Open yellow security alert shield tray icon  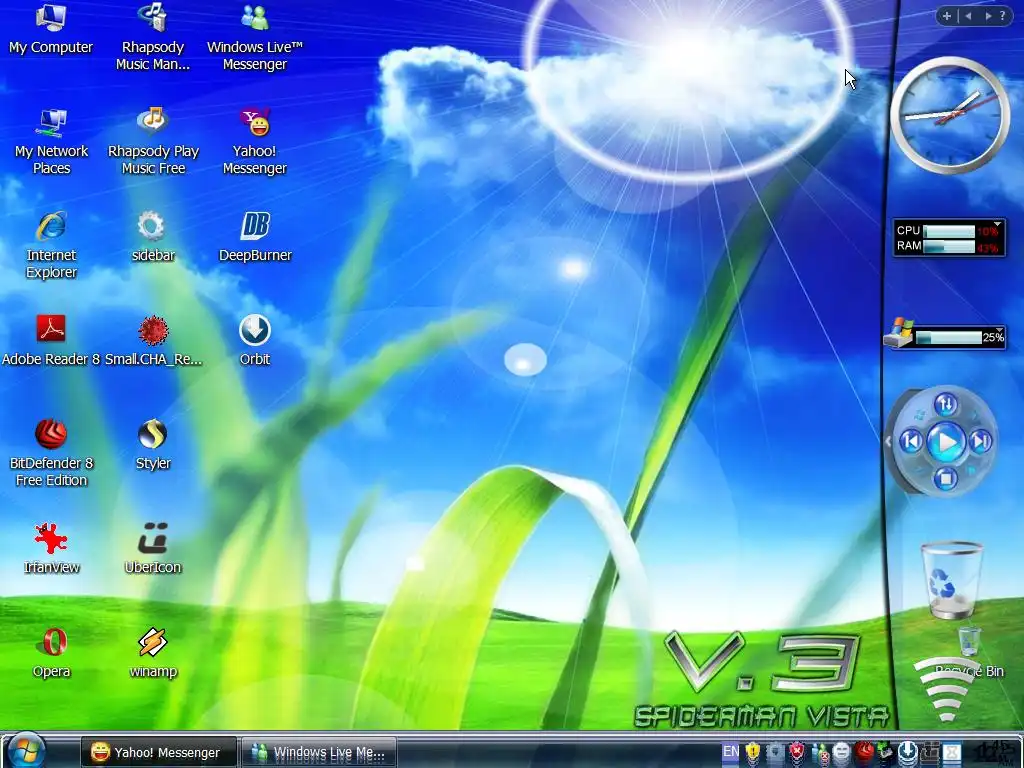tap(753, 752)
